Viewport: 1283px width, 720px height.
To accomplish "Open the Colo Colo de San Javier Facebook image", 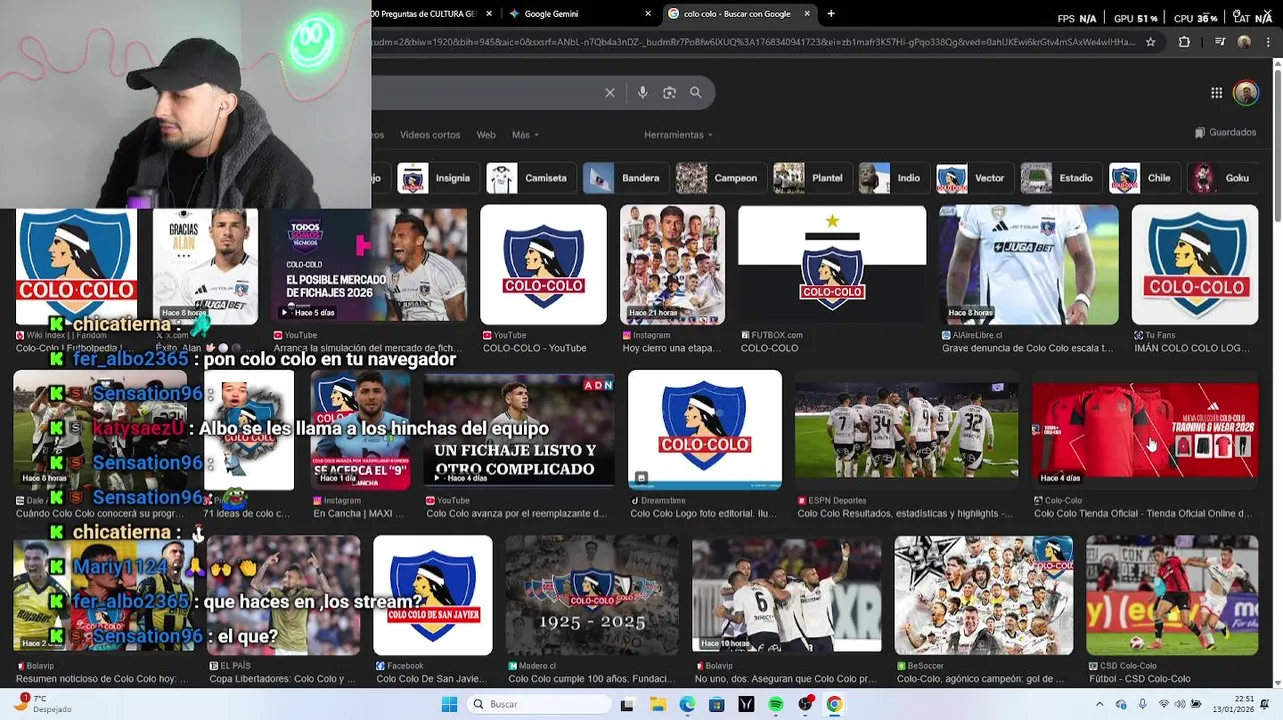I will pos(433,595).
